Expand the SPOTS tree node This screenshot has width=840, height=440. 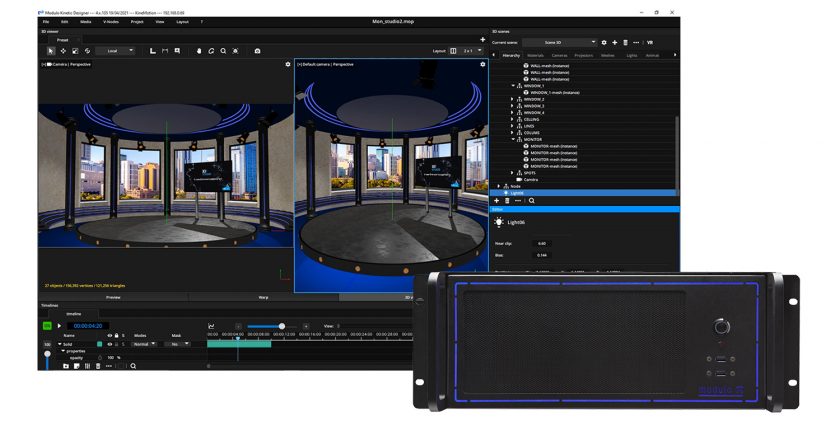click(513, 173)
